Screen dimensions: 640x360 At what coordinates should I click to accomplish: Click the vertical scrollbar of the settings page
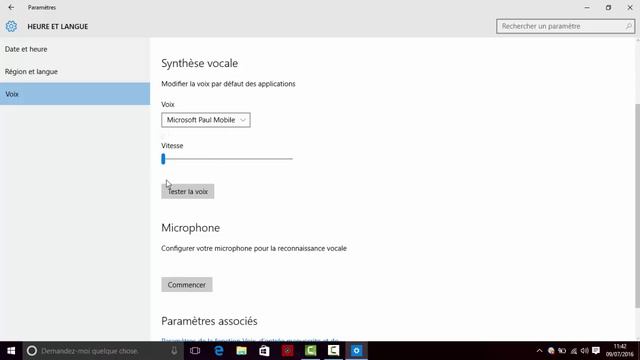point(638,205)
